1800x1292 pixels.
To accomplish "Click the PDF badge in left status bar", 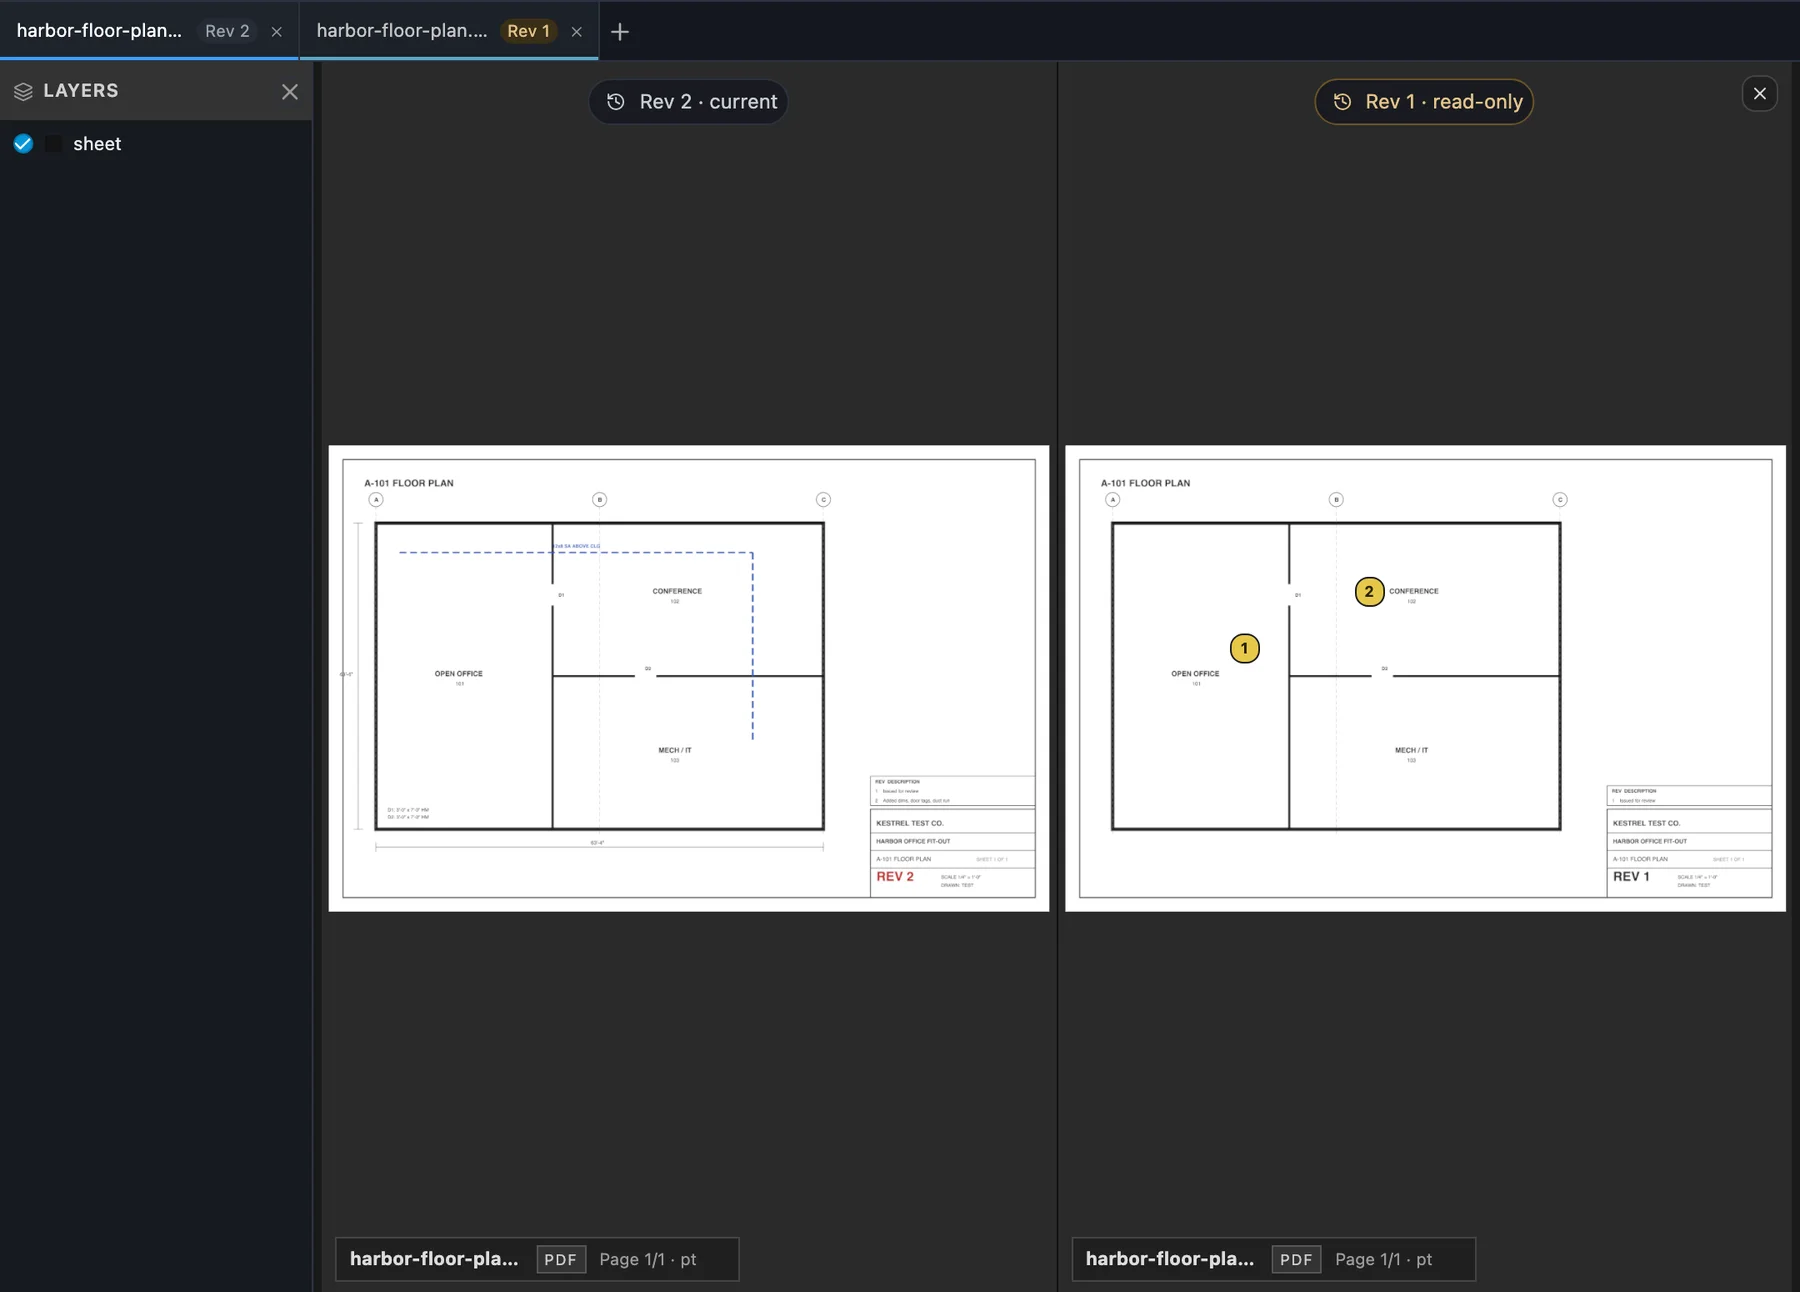I will [x=561, y=1260].
